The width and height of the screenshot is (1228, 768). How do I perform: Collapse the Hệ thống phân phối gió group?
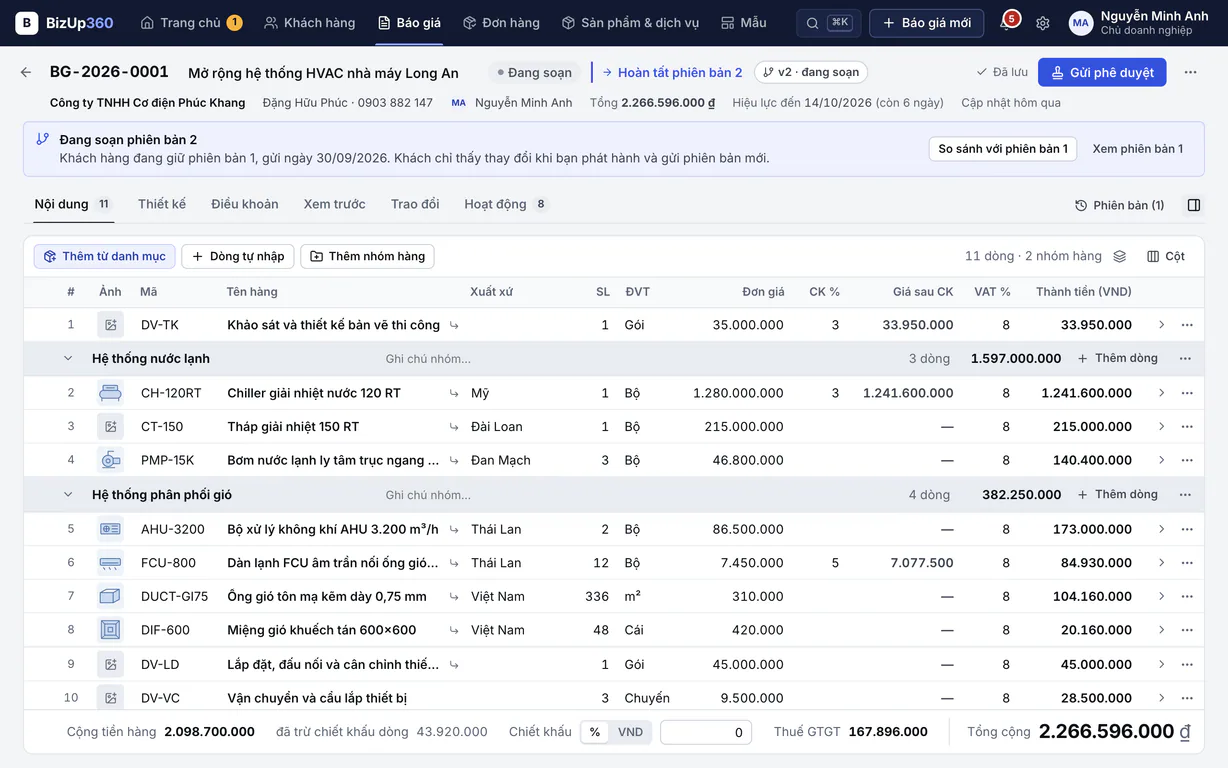68,495
